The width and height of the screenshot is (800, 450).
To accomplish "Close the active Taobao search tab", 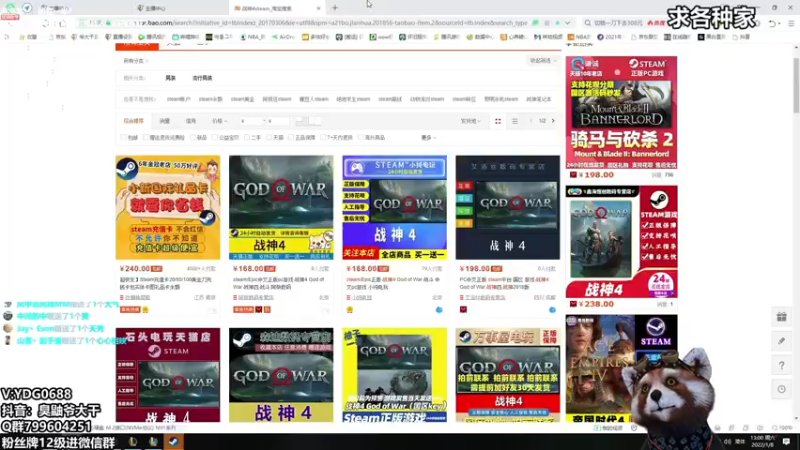I will click(x=318, y=8).
